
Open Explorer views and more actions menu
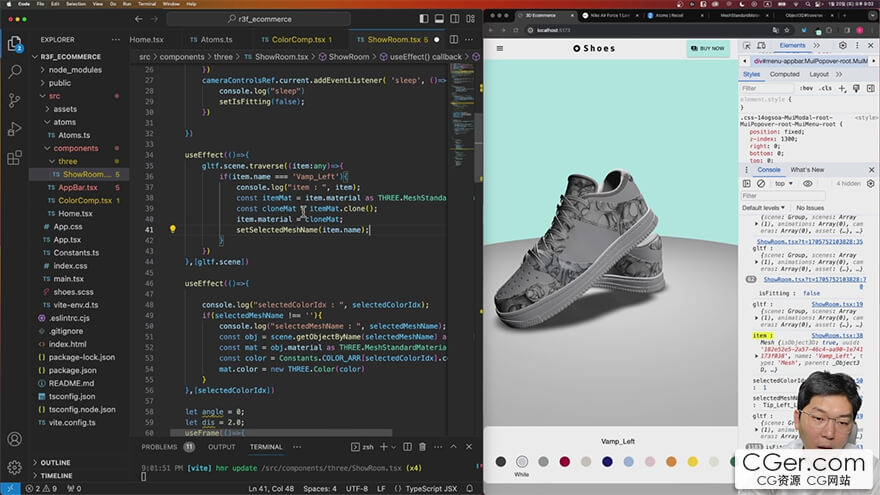116,40
